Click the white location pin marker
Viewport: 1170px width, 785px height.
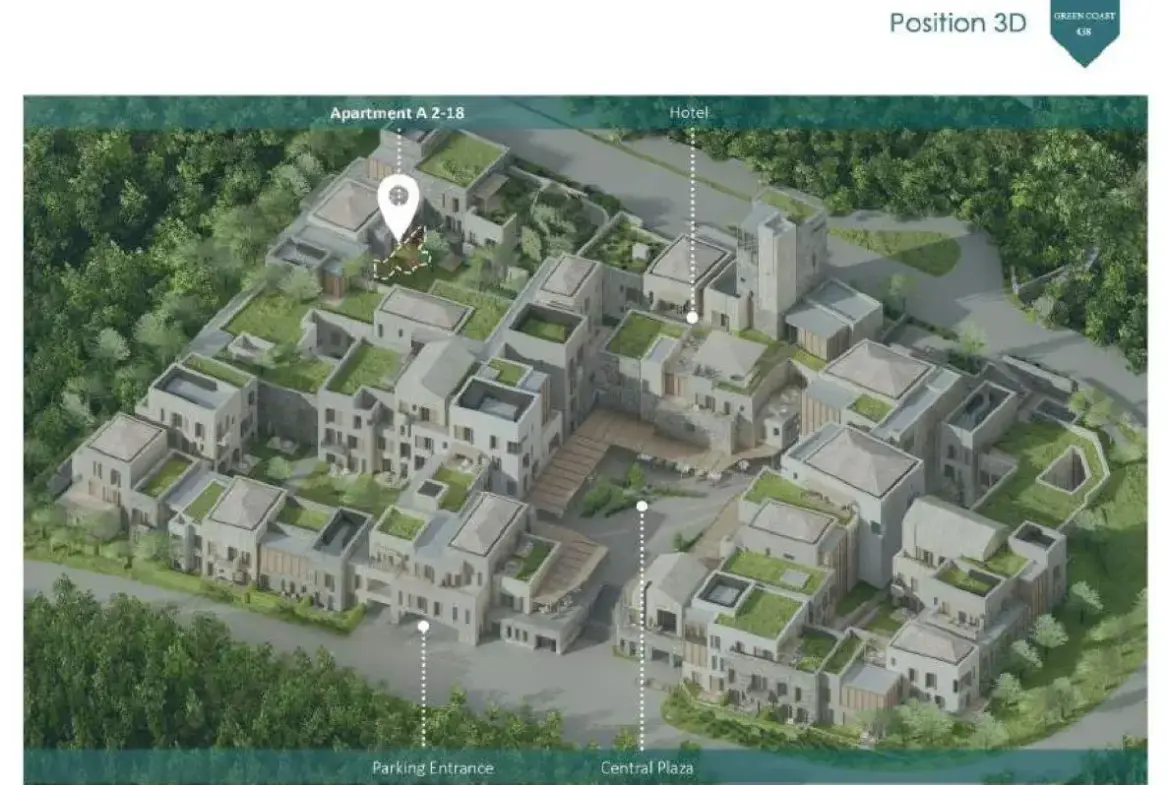pyautogui.click(x=398, y=207)
